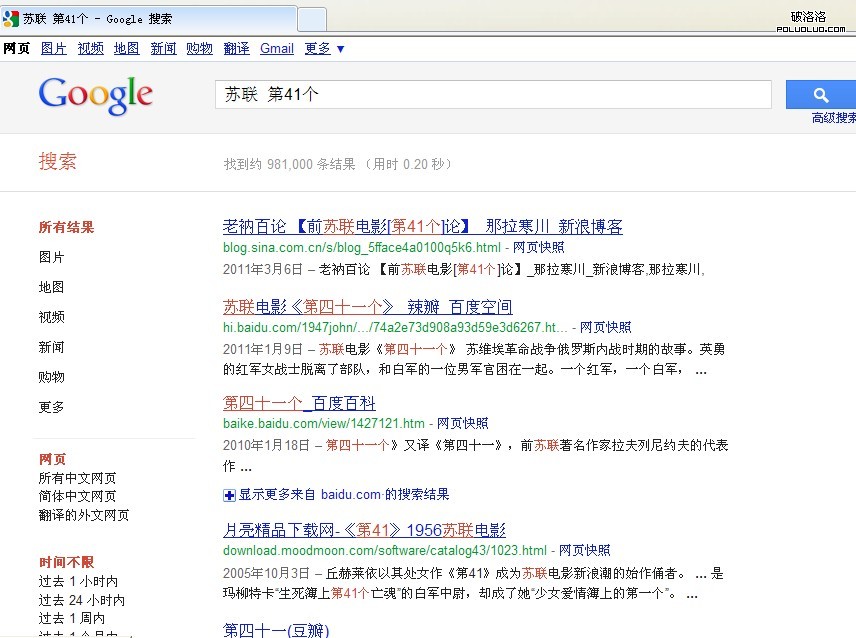
Task: Expand 更多 in left sidebar
Action: tap(52, 407)
